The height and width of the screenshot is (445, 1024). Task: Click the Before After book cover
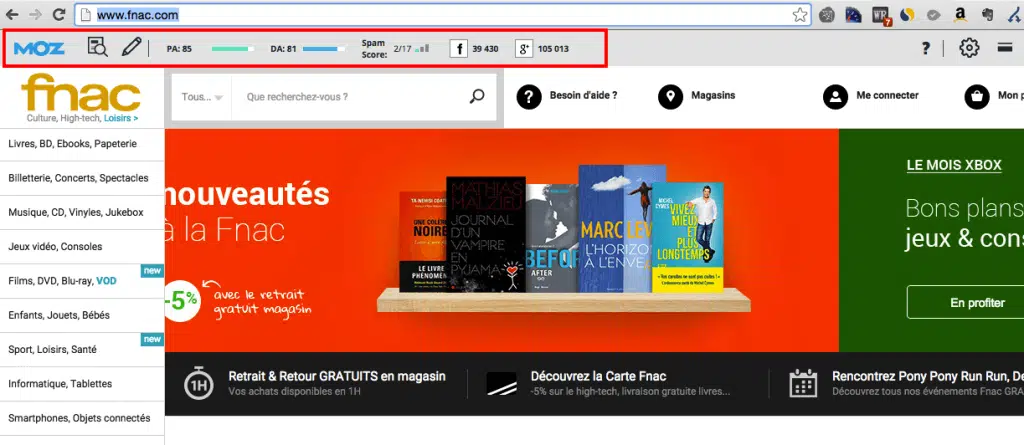click(x=552, y=238)
